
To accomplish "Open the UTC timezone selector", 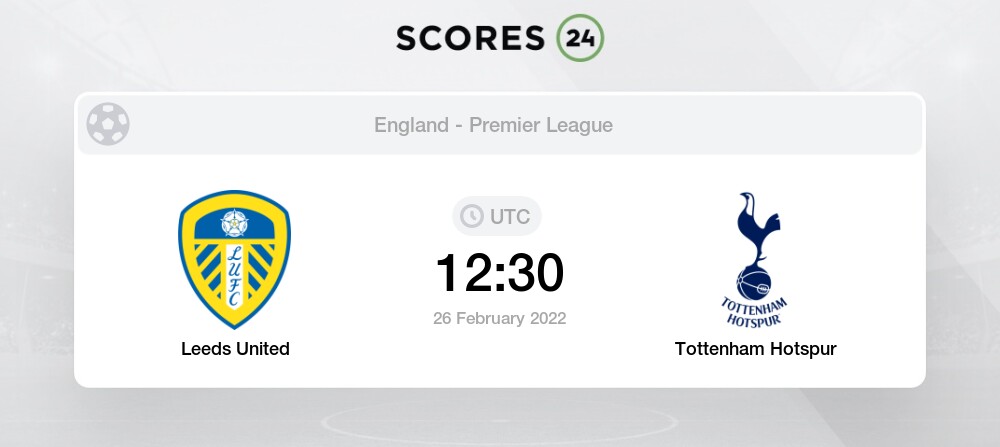I will tap(498, 216).
